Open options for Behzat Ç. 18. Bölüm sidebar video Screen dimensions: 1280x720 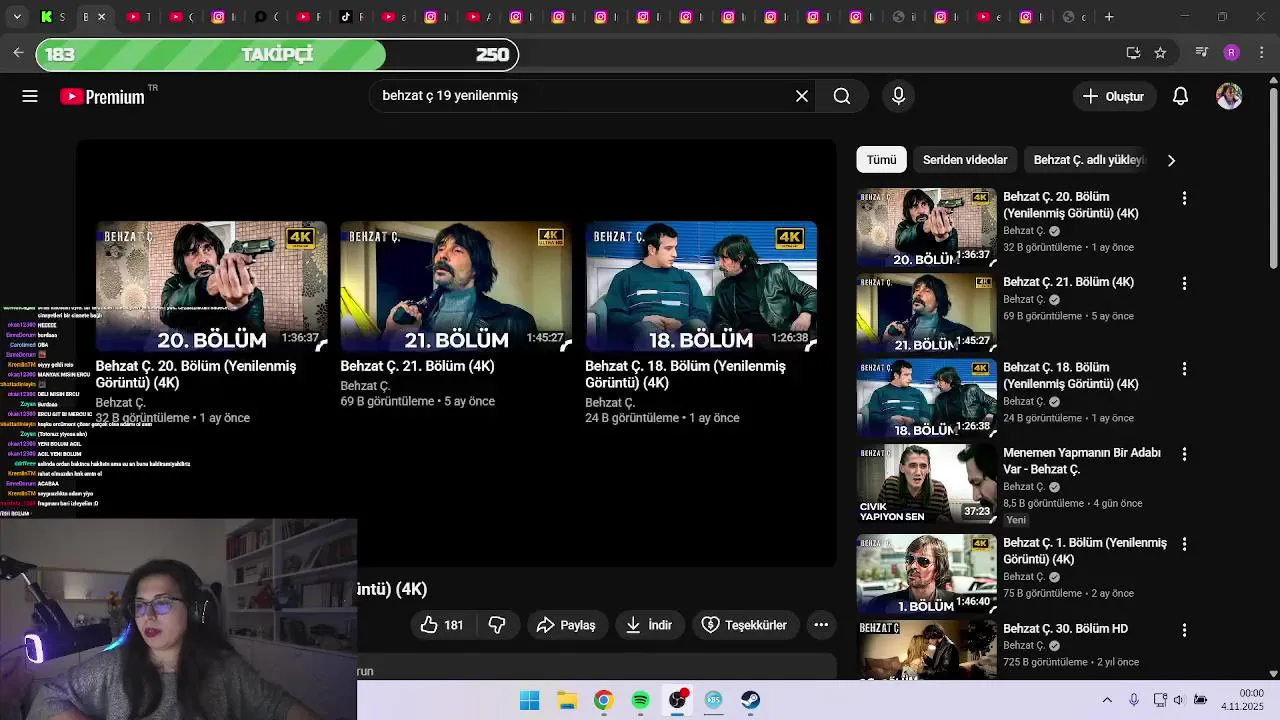coord(1184,369)
